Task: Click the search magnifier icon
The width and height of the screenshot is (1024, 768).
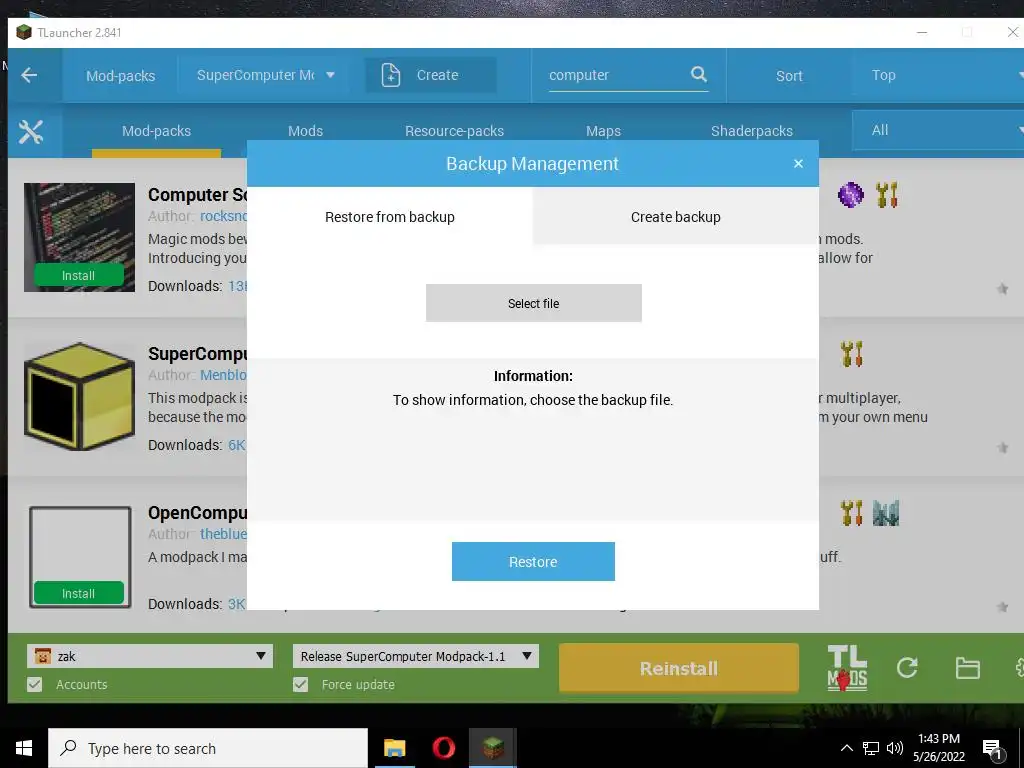Action: click(x=699, y=74)
